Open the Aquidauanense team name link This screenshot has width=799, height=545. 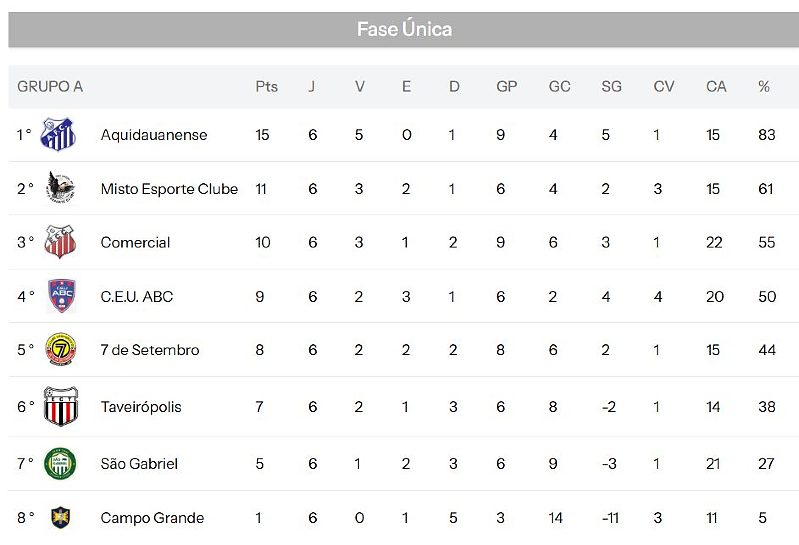[154, 135]
